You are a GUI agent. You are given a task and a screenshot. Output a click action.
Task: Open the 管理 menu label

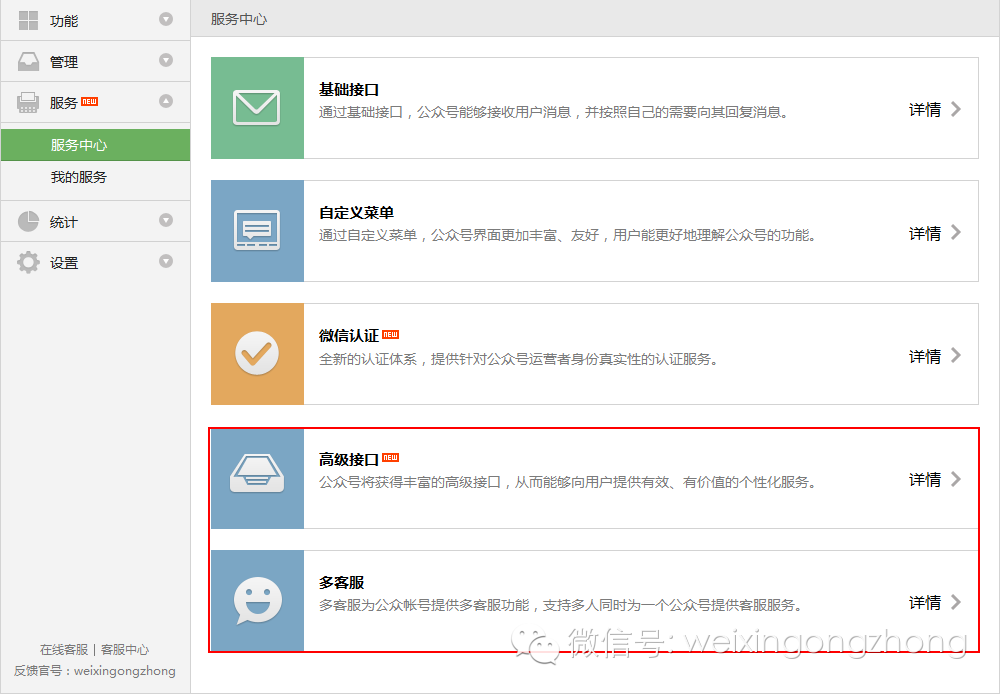pyautogui.click(x=64, y=62)
